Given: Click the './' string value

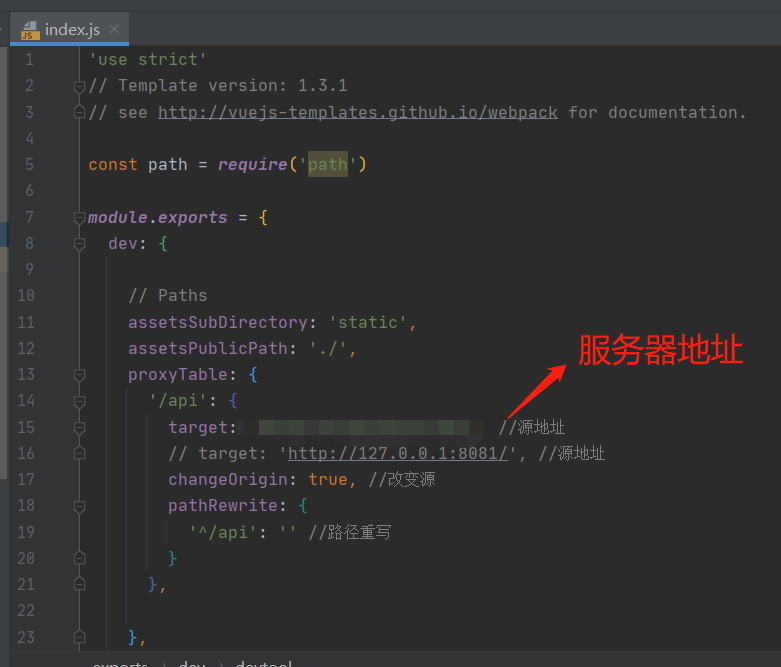Looking at the screenshot, I should tap(328, 348).
